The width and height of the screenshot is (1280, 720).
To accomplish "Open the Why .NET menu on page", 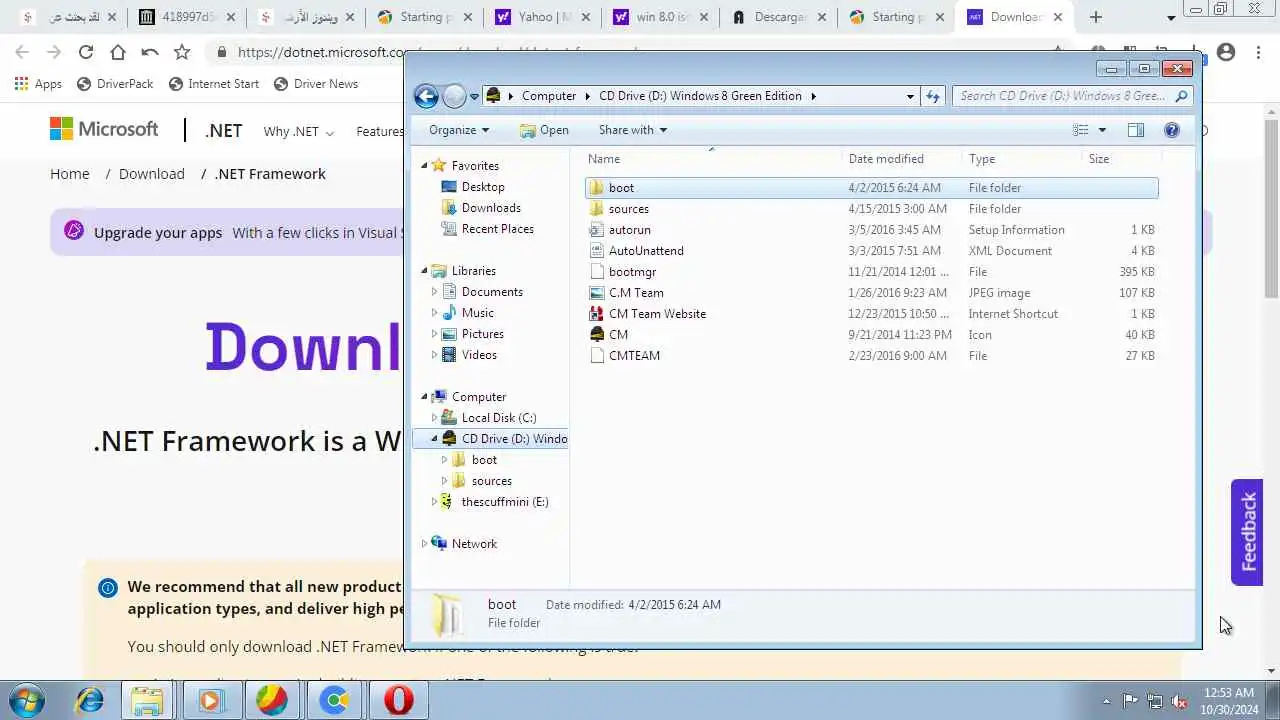I will tap(298, 131).
